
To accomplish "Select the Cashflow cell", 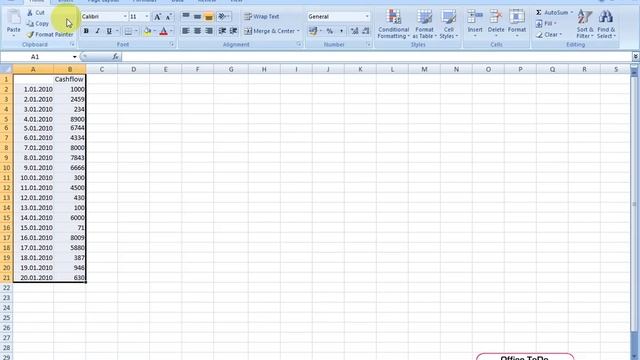I will [x=69, y=79].
